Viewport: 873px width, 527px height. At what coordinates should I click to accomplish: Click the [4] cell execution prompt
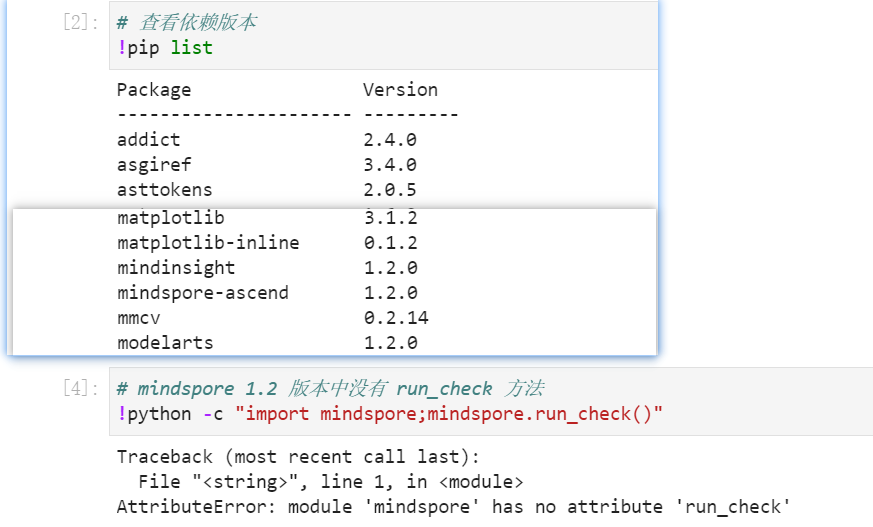80,388
